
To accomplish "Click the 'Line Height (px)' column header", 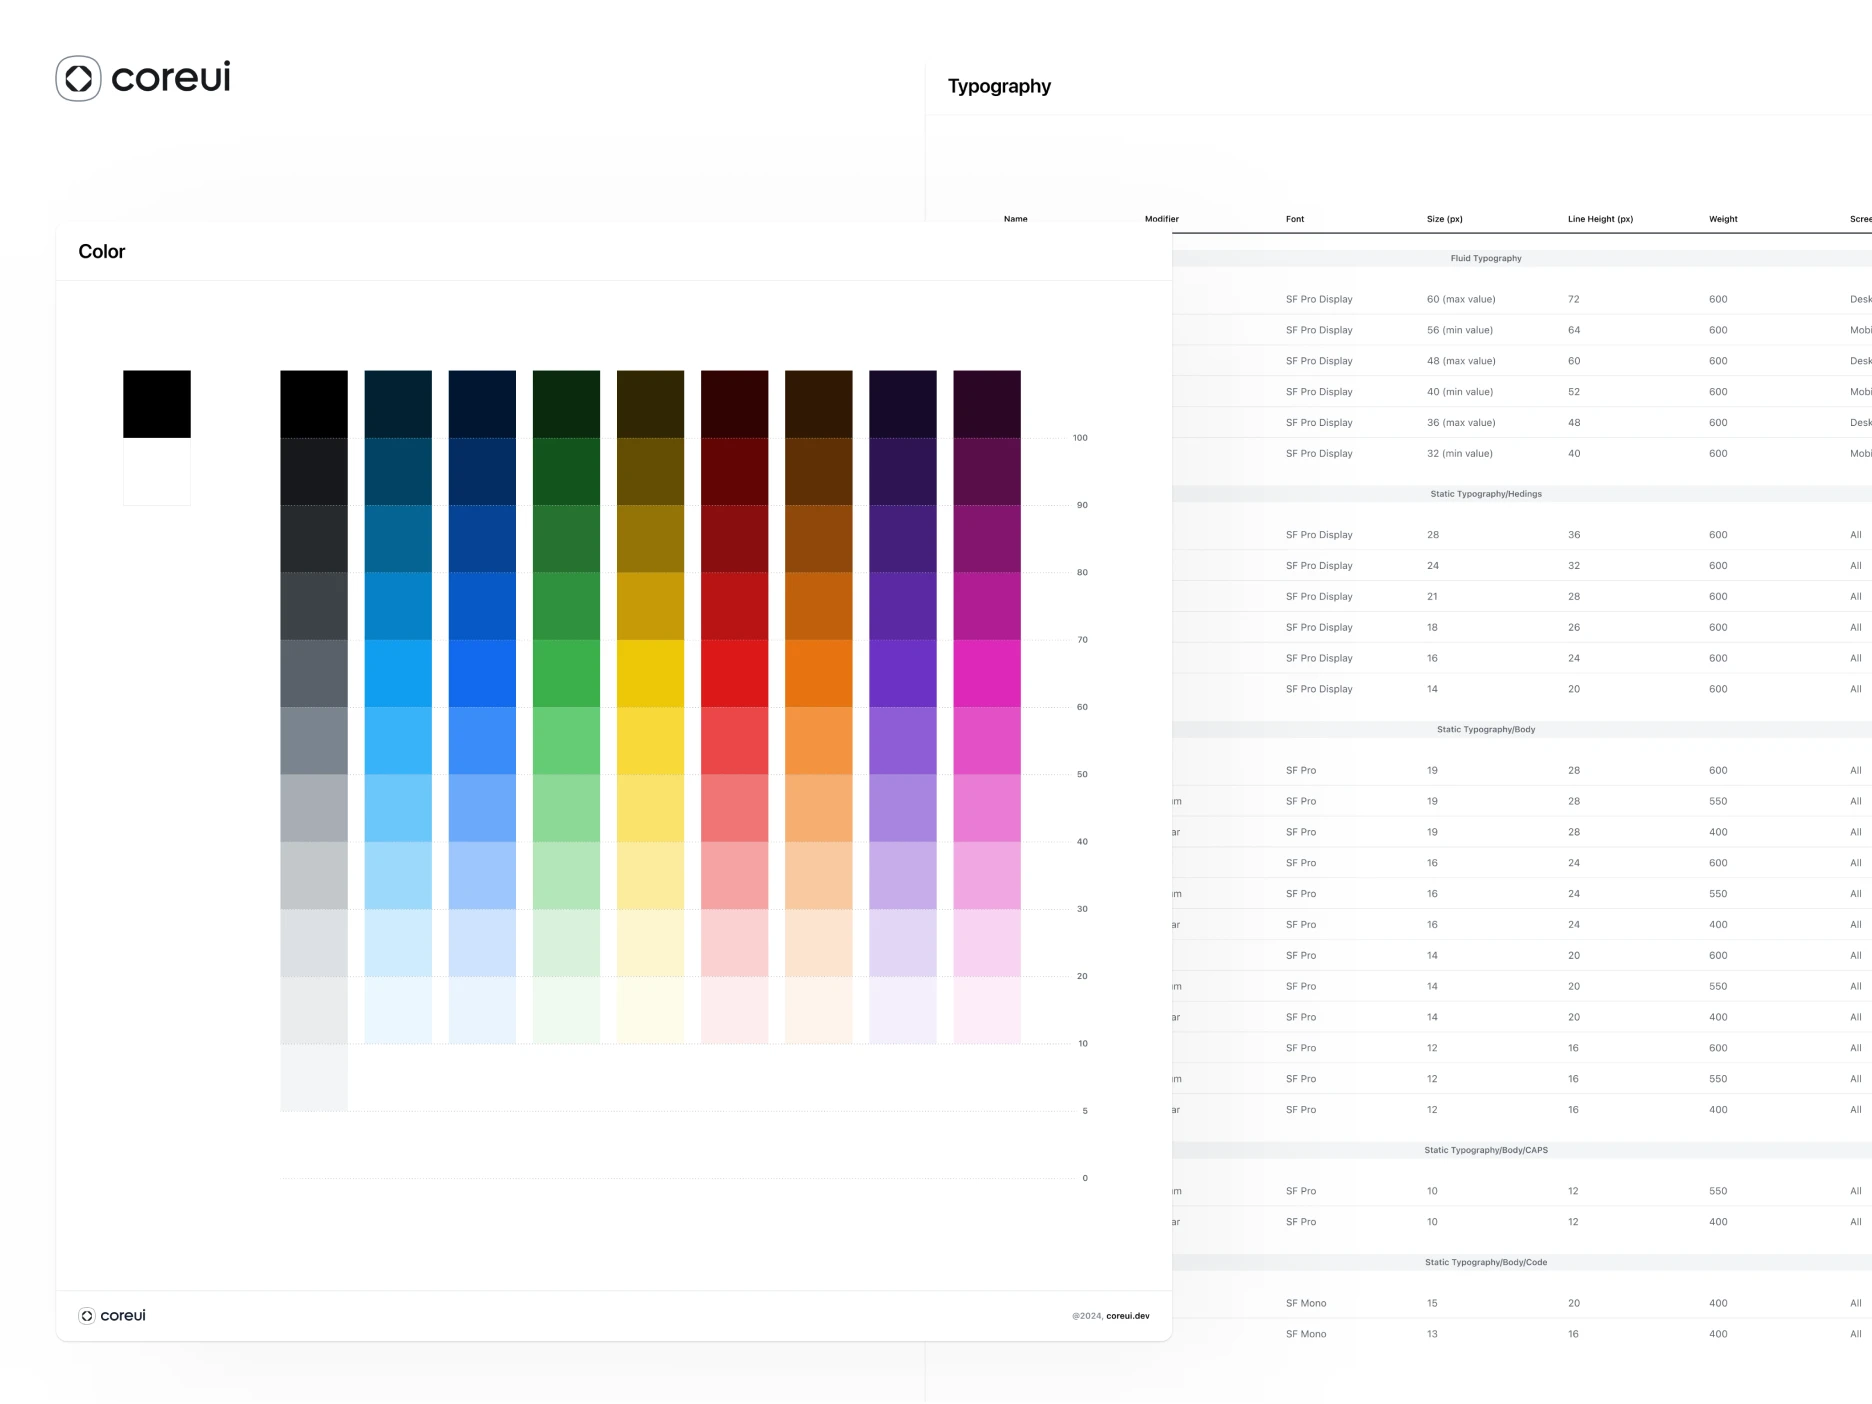I will tap(1600, 219).
